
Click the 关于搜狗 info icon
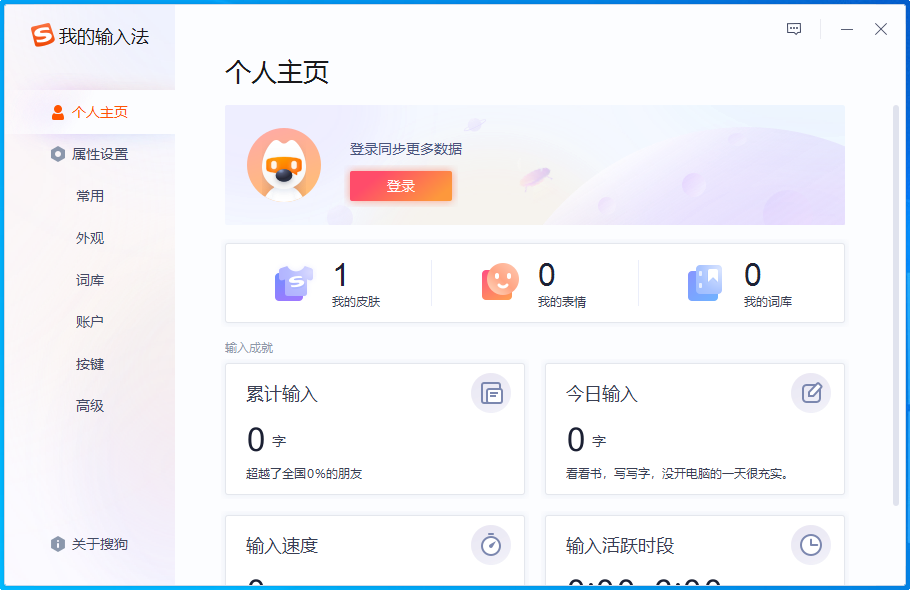tap(57, 544)
